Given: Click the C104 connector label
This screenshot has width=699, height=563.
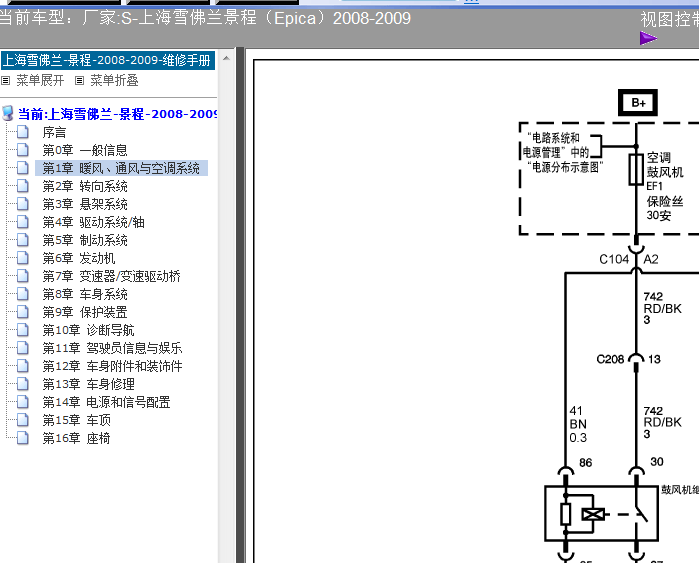Looking at the screenshot, I should 614,259.
